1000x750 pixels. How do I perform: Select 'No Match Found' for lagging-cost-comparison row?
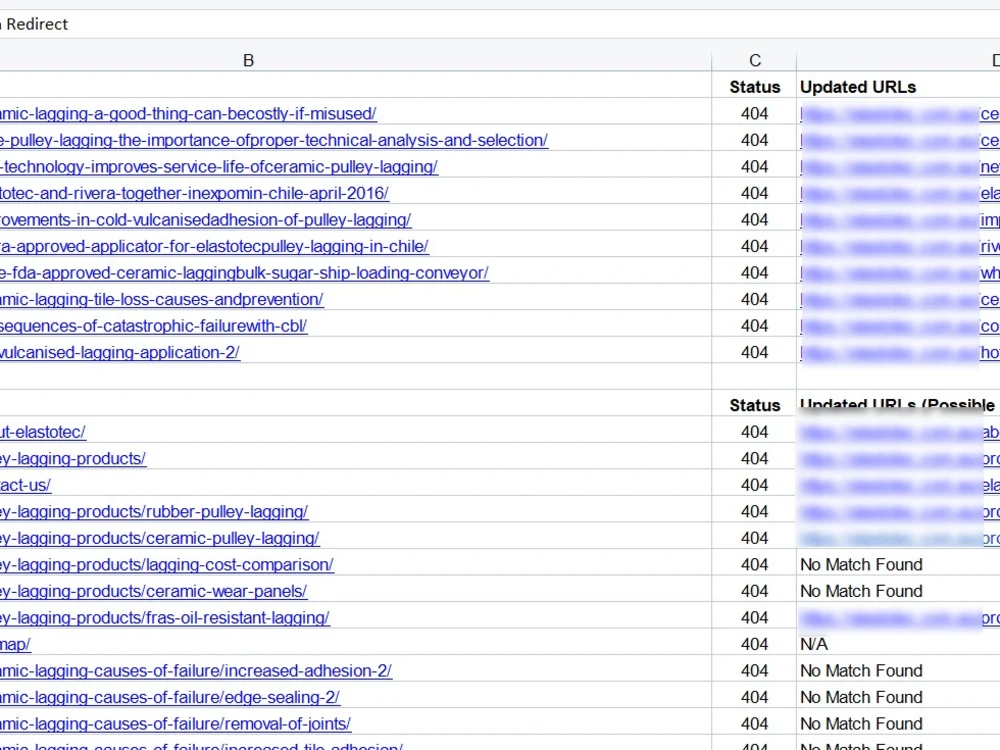point(862,565)
